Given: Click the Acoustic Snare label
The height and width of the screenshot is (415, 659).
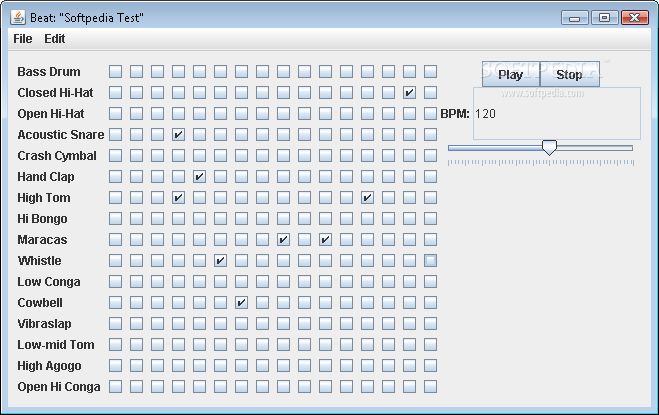Looking at the screenshot, I should (61, 135).
